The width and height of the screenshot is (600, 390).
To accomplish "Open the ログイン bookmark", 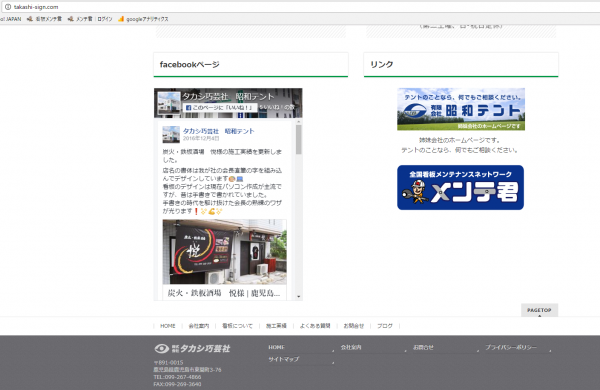I will (104, 19).
